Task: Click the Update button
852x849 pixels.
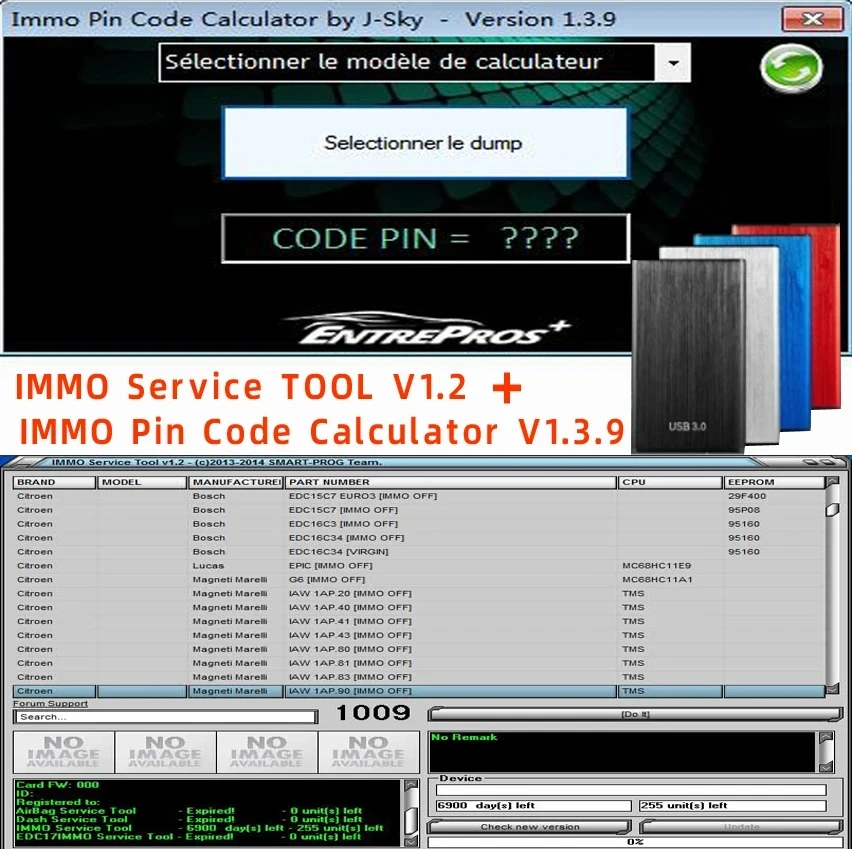Action: 741,827
